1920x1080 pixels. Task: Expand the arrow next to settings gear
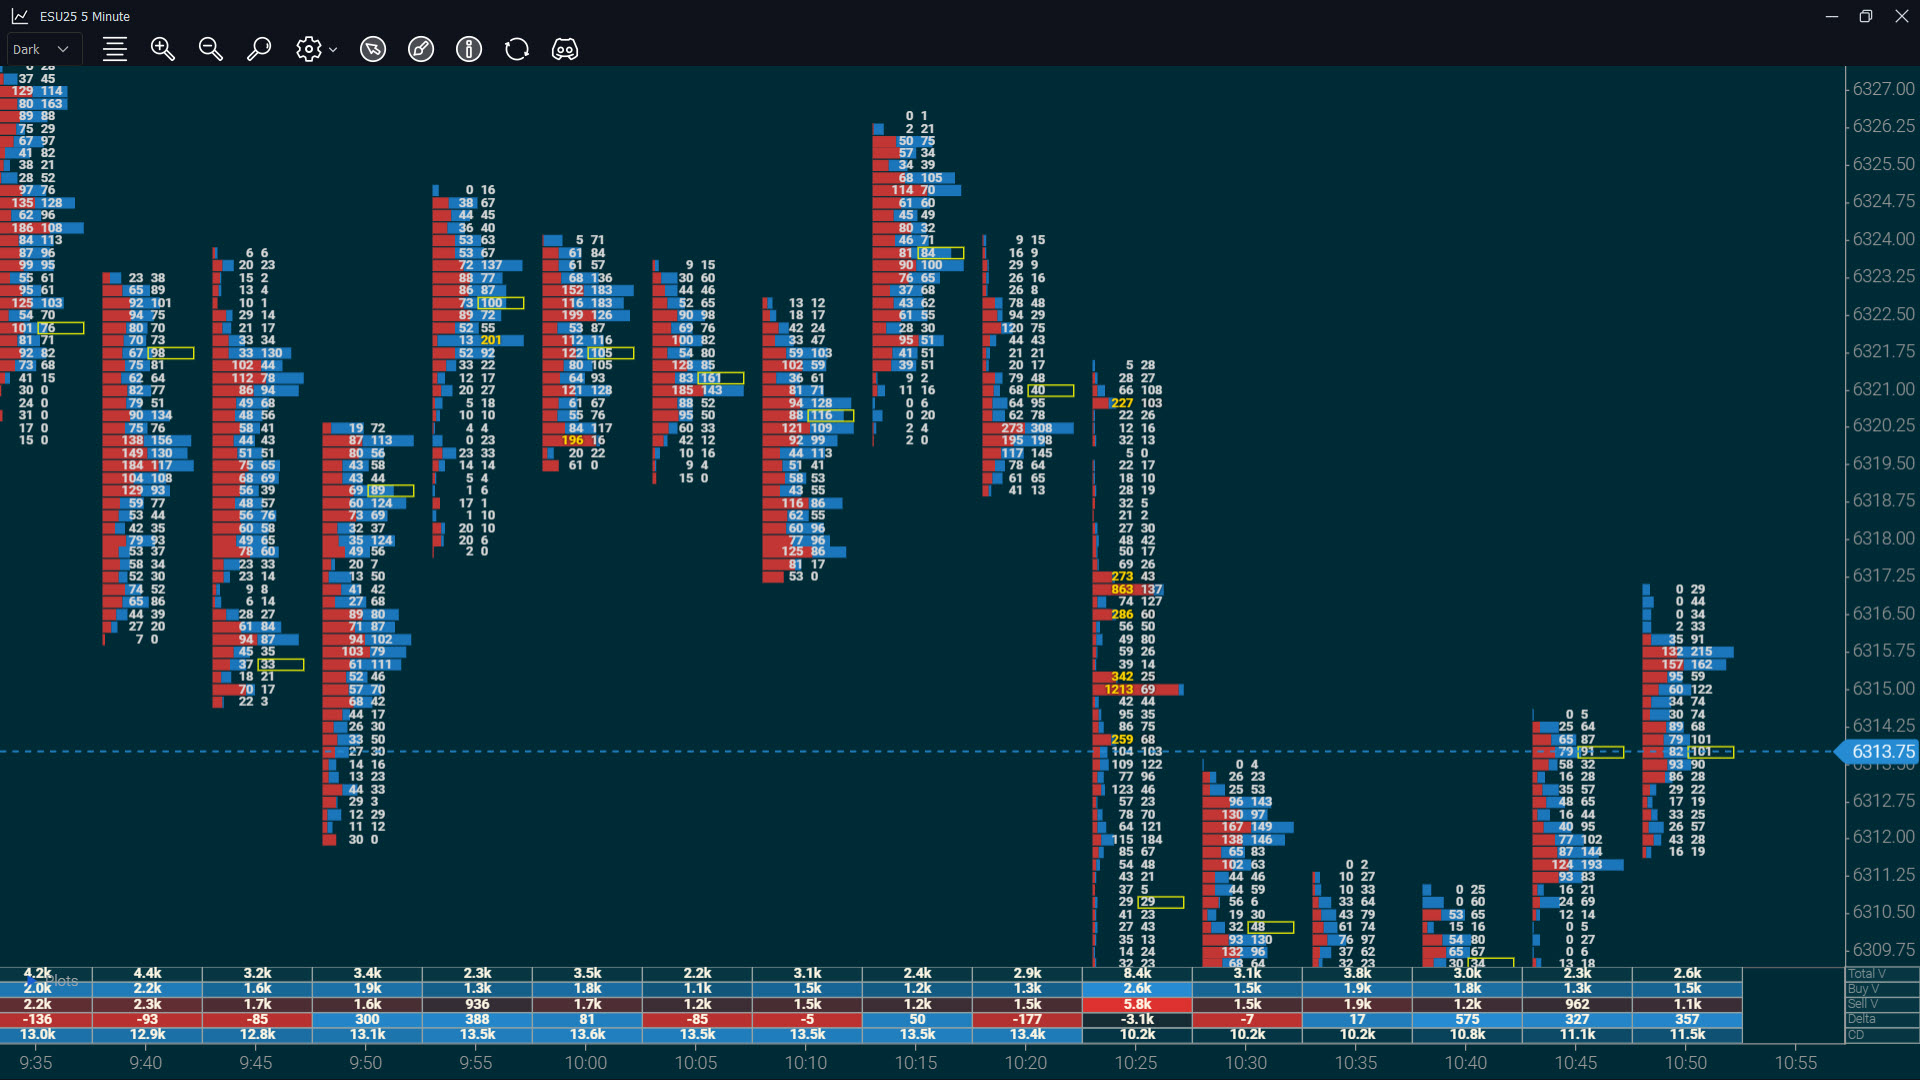pos(333,49)
